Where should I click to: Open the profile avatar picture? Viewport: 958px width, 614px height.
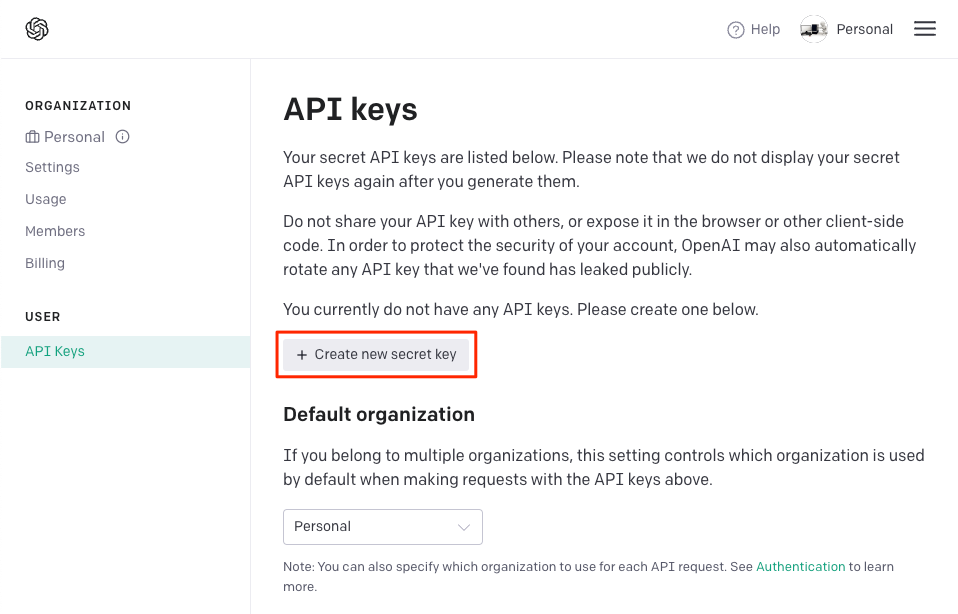(x=814, y=29)
